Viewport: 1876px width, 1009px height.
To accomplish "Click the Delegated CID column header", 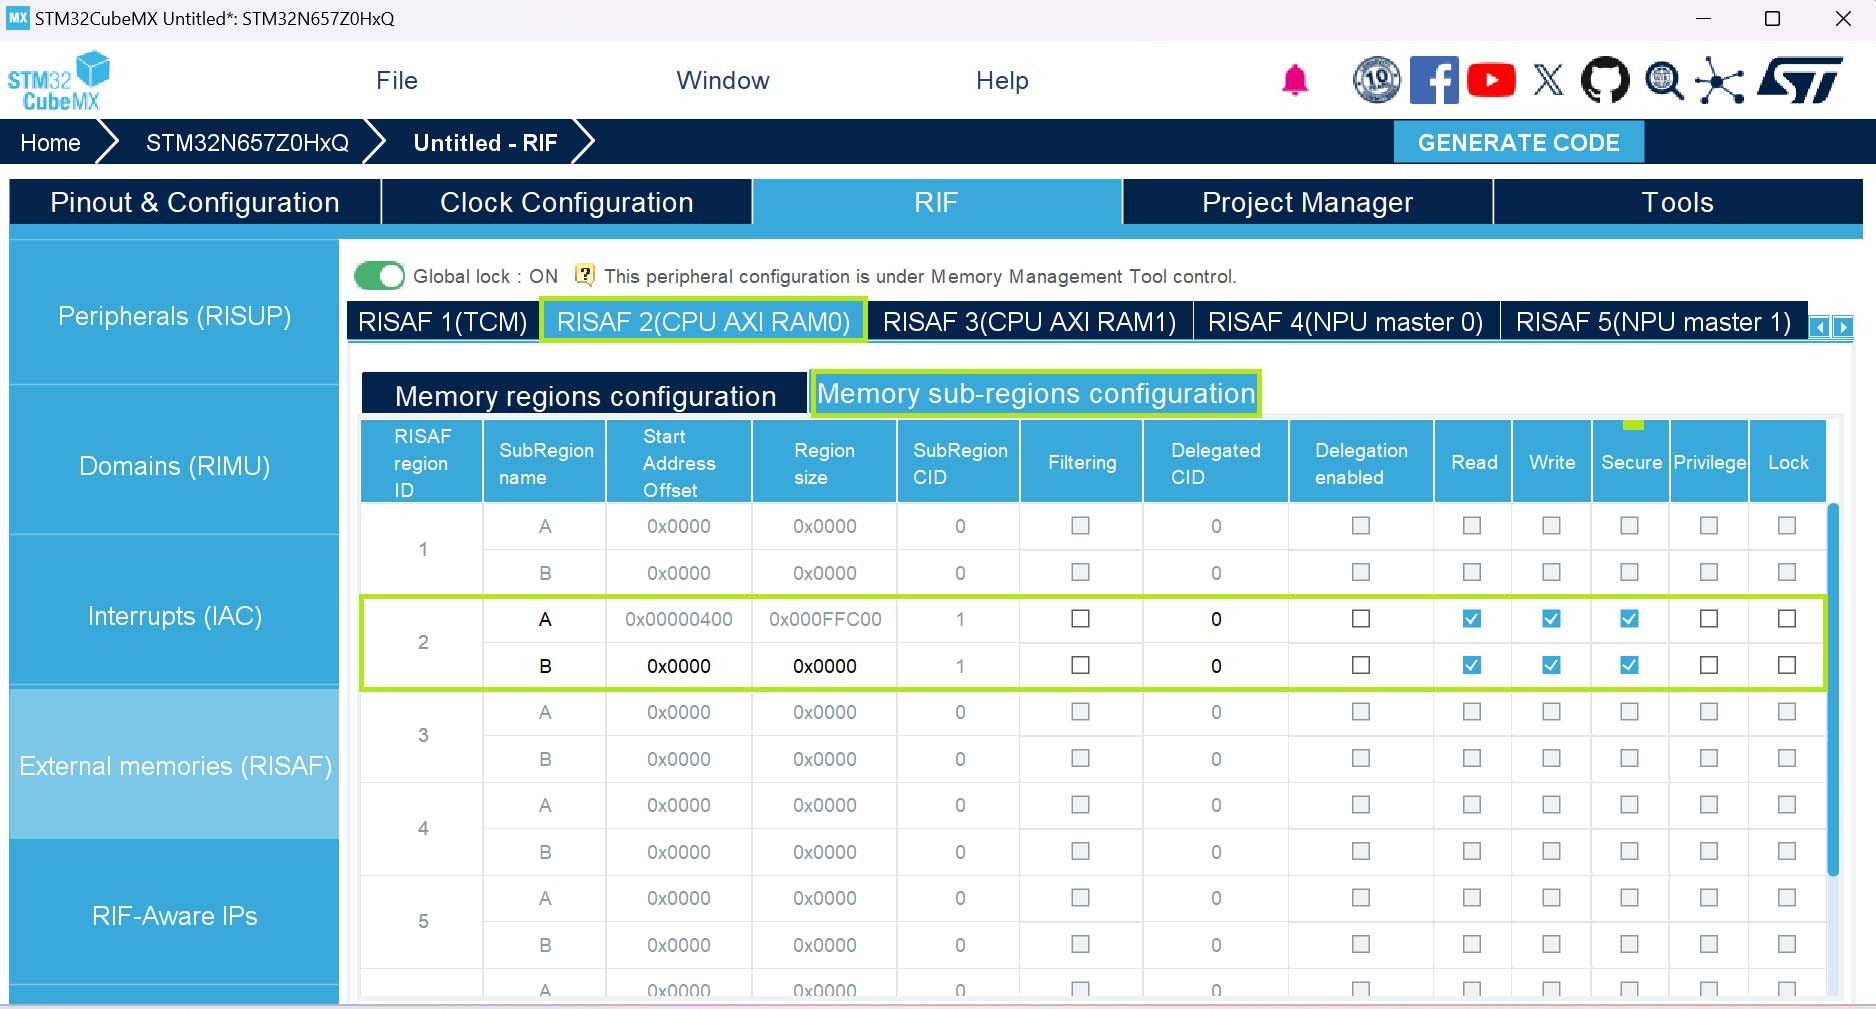I will [1216, 463].
